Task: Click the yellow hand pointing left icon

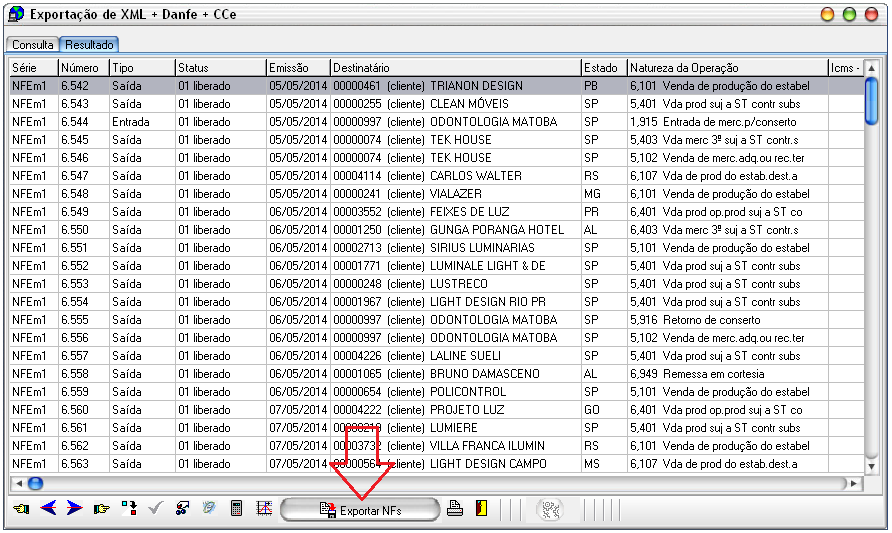Action: pos(22,509)
